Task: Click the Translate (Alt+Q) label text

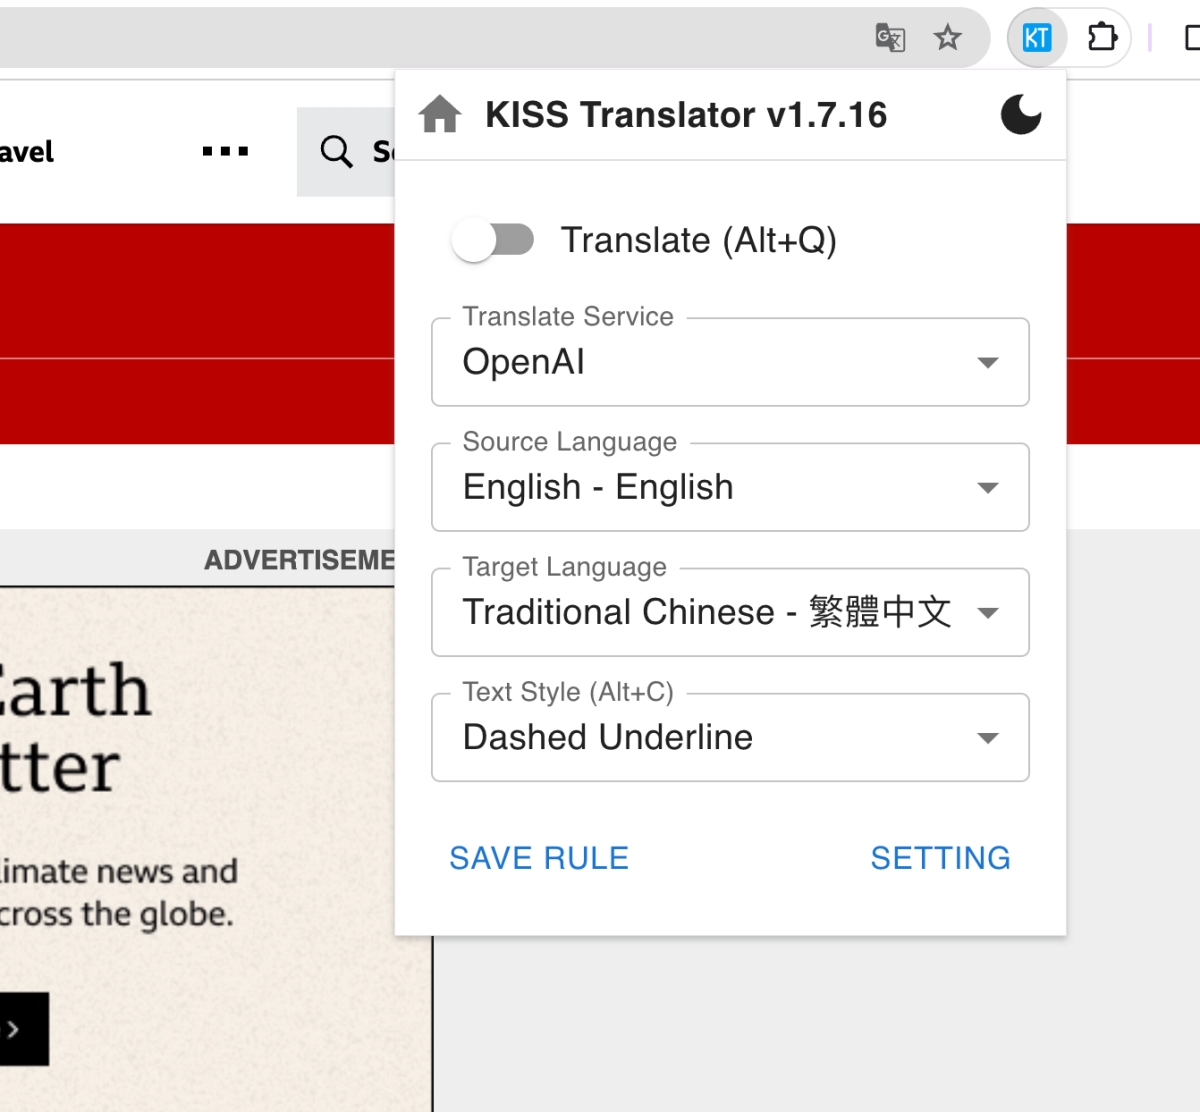Action: click(698, 240)
